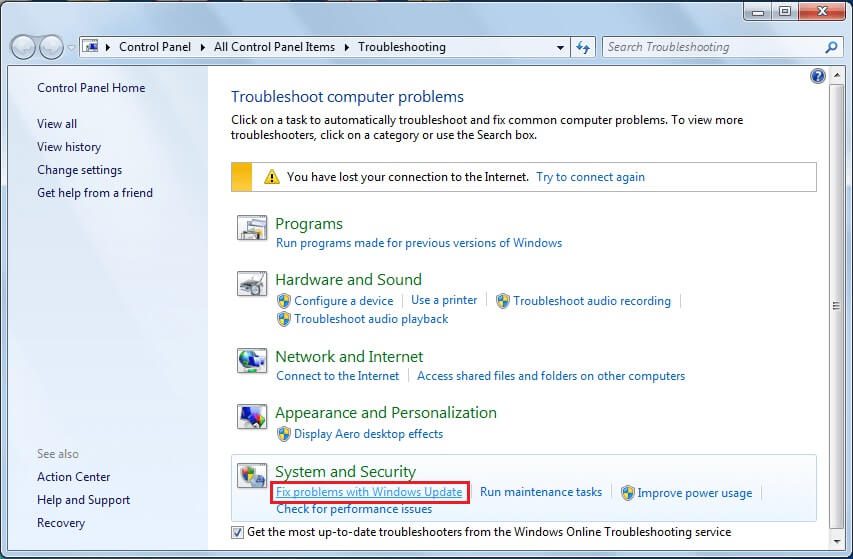
Task: Click Fix problems with Windows Update
Action: [x=369, y=492]
